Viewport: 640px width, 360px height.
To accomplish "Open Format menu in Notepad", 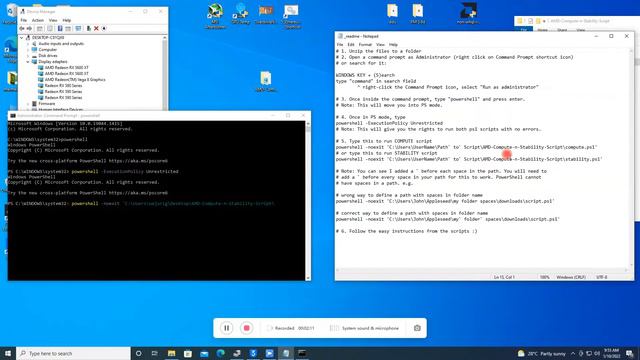I will 365,44.
